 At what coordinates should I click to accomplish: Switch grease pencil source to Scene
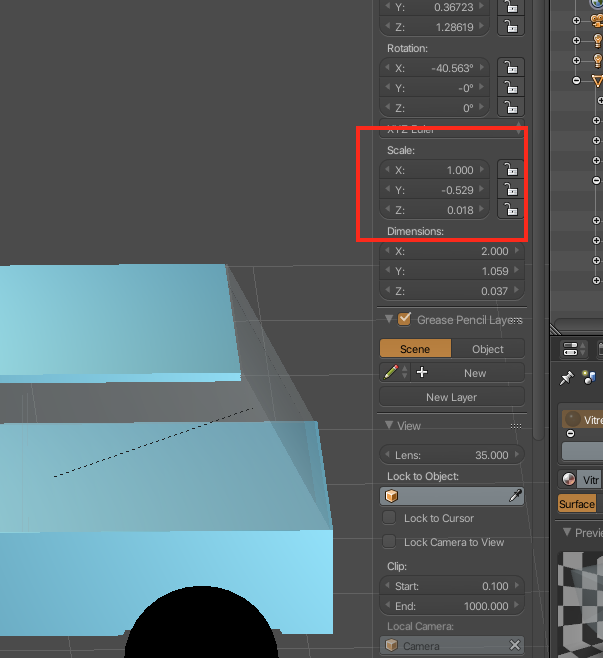tap(415, 349)
